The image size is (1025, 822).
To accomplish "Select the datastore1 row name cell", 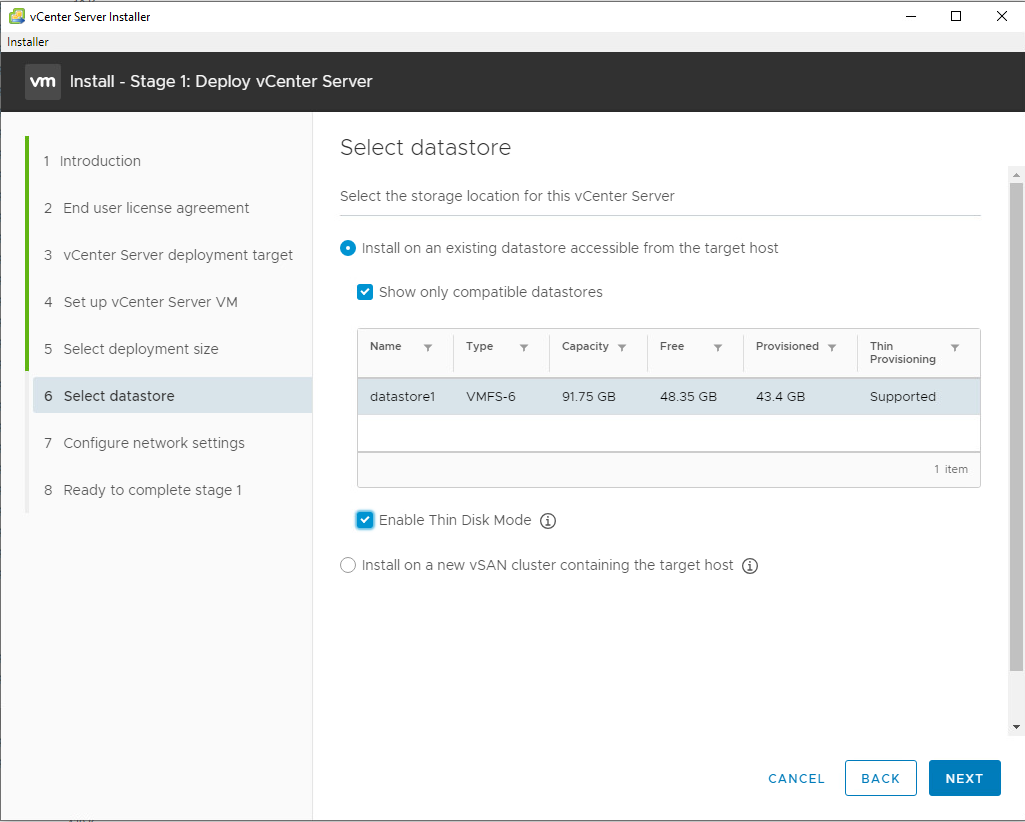I will tap(403, 397).
